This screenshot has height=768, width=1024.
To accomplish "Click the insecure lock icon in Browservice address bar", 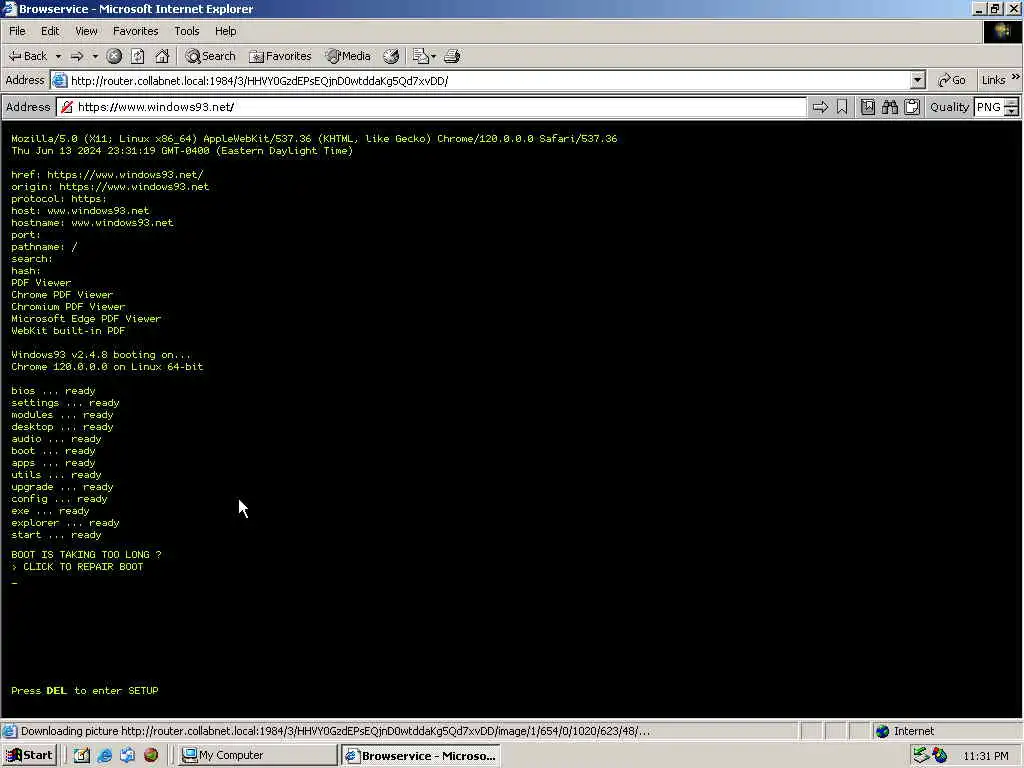I will pos(67,107).
